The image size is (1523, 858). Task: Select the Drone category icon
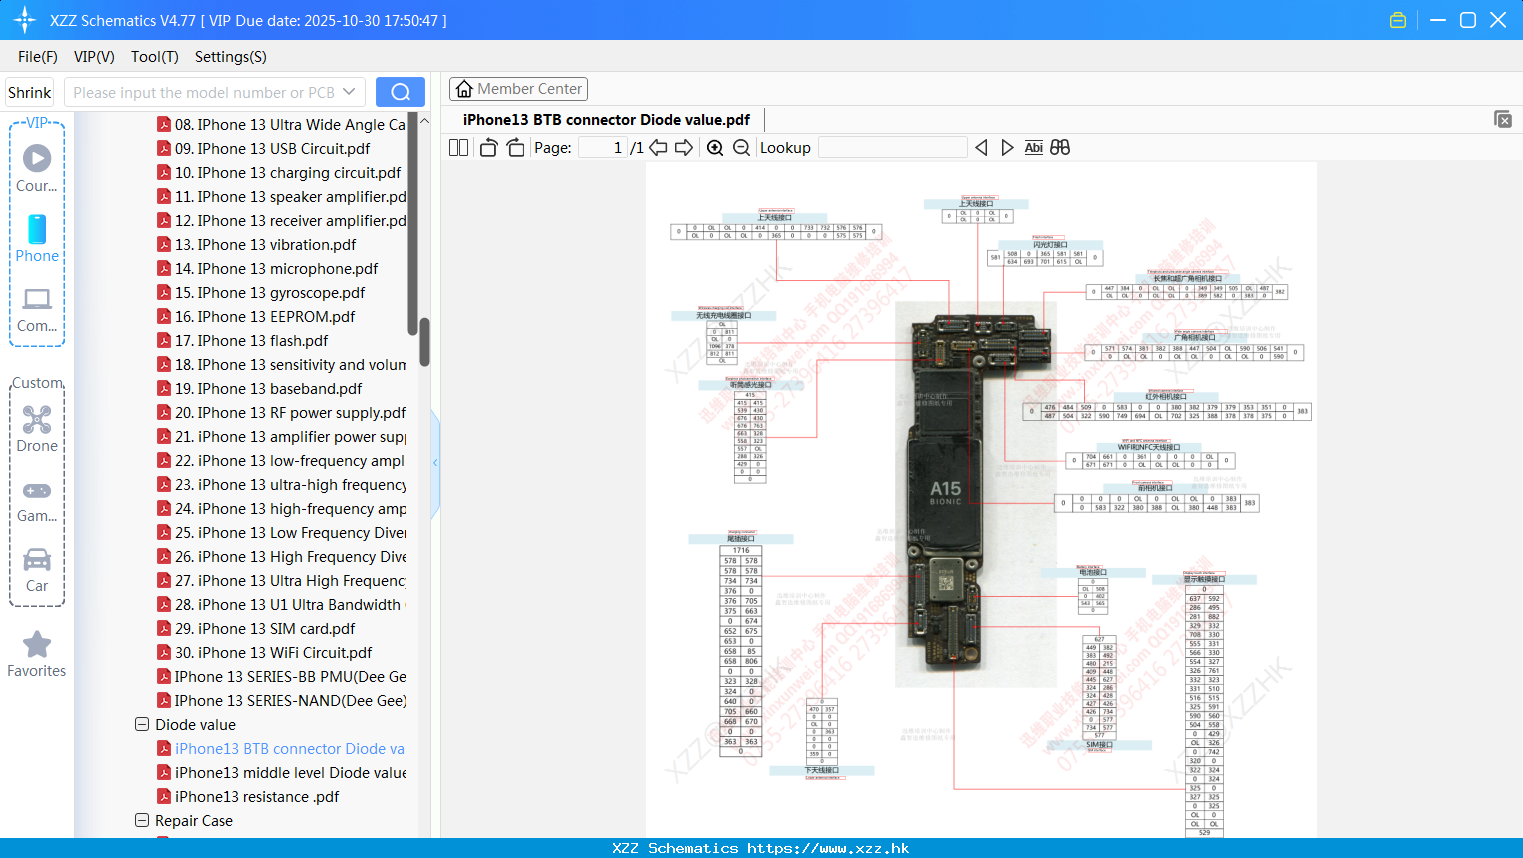click(x=37, y=428)
